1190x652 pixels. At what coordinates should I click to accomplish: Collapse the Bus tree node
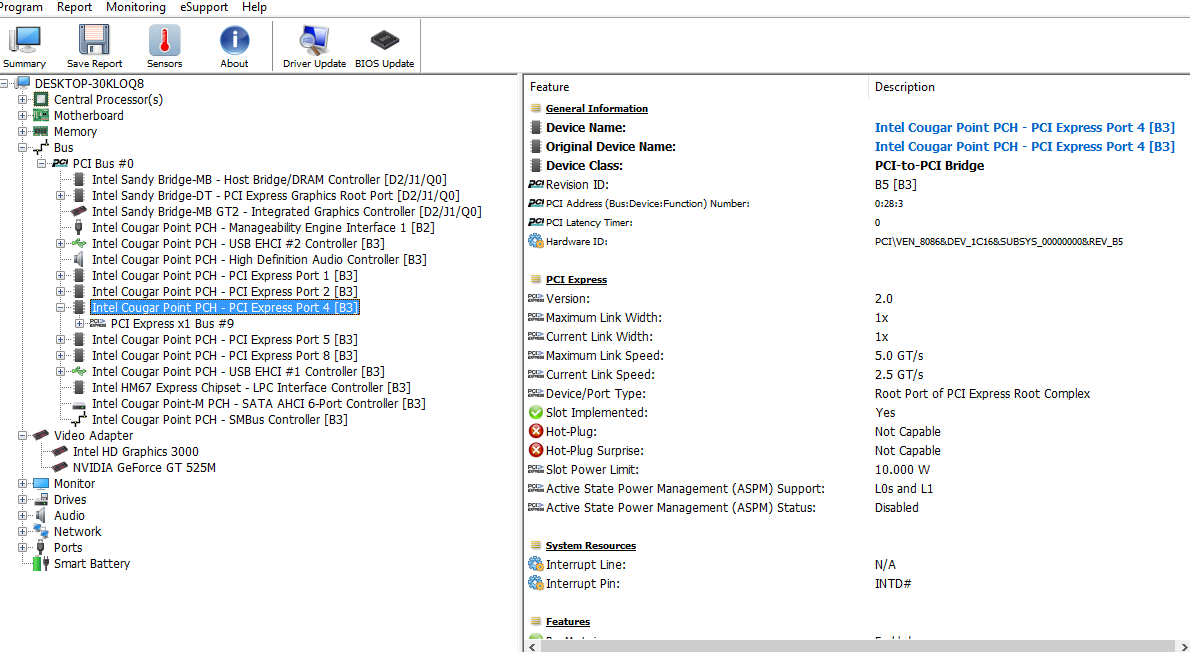(23, 148)
